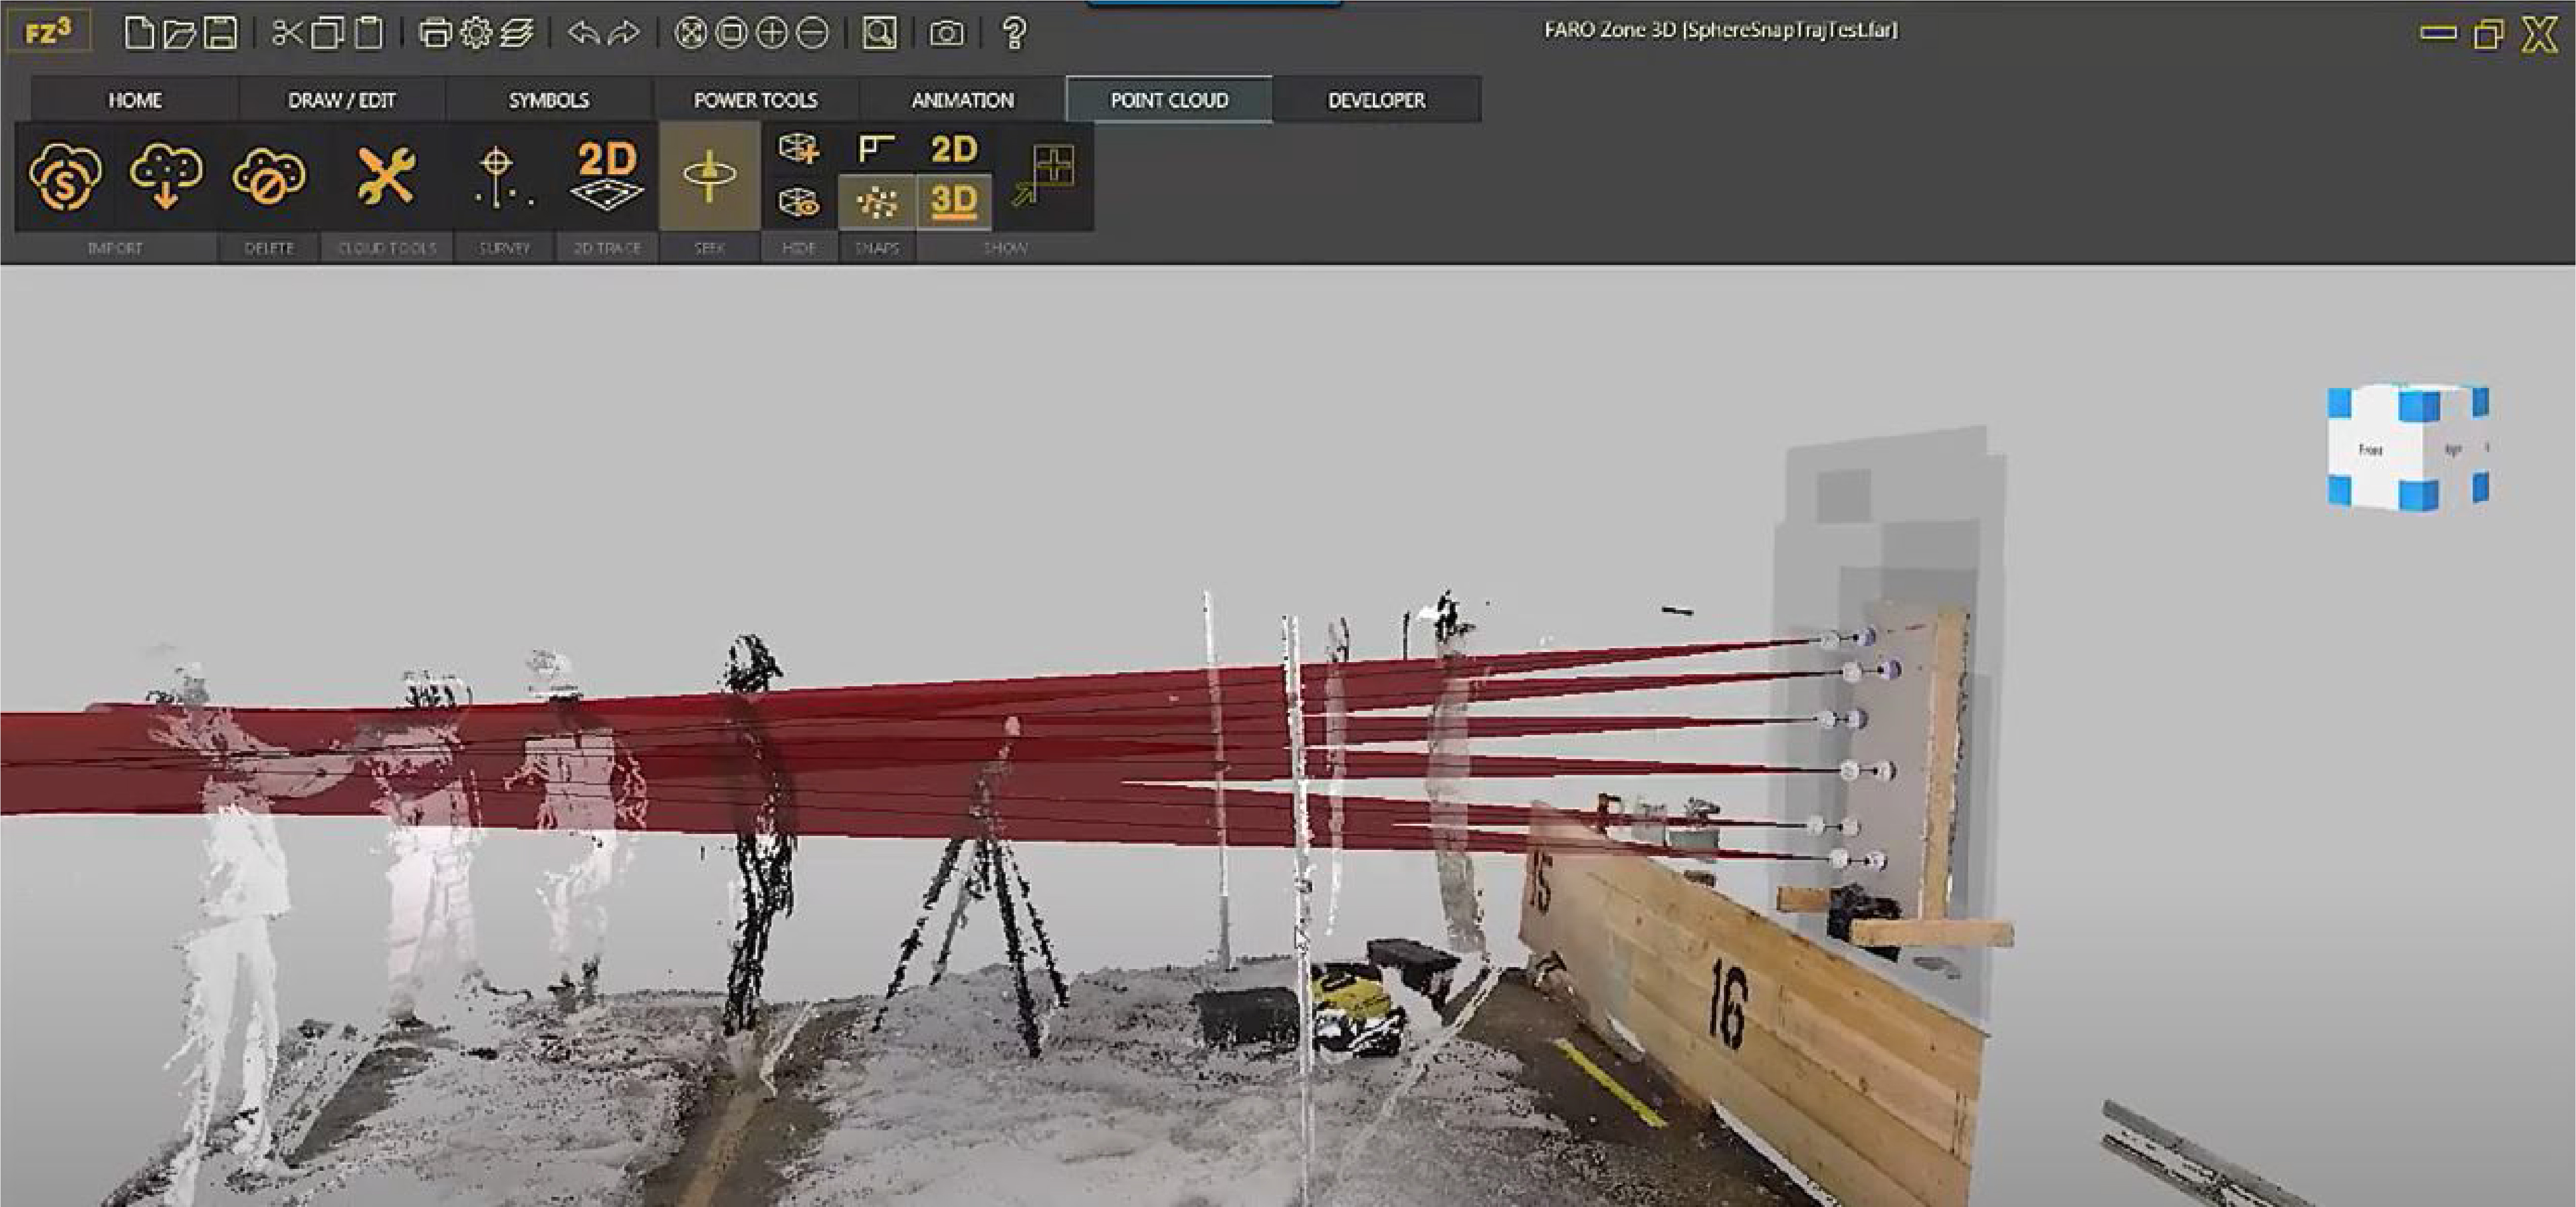2576x1207 pixels.
Task: Import point cloud with download cloud icon
Action: coord(167,177)
